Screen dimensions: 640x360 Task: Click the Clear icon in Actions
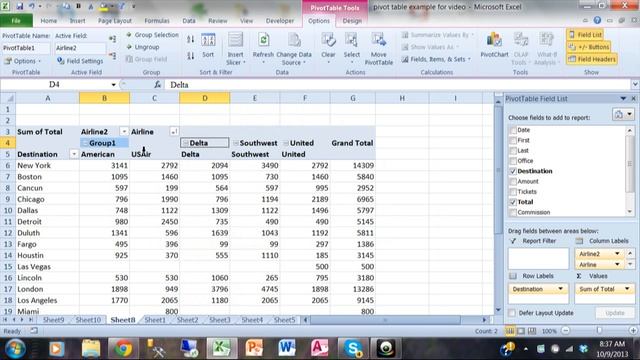coord(328,40)
